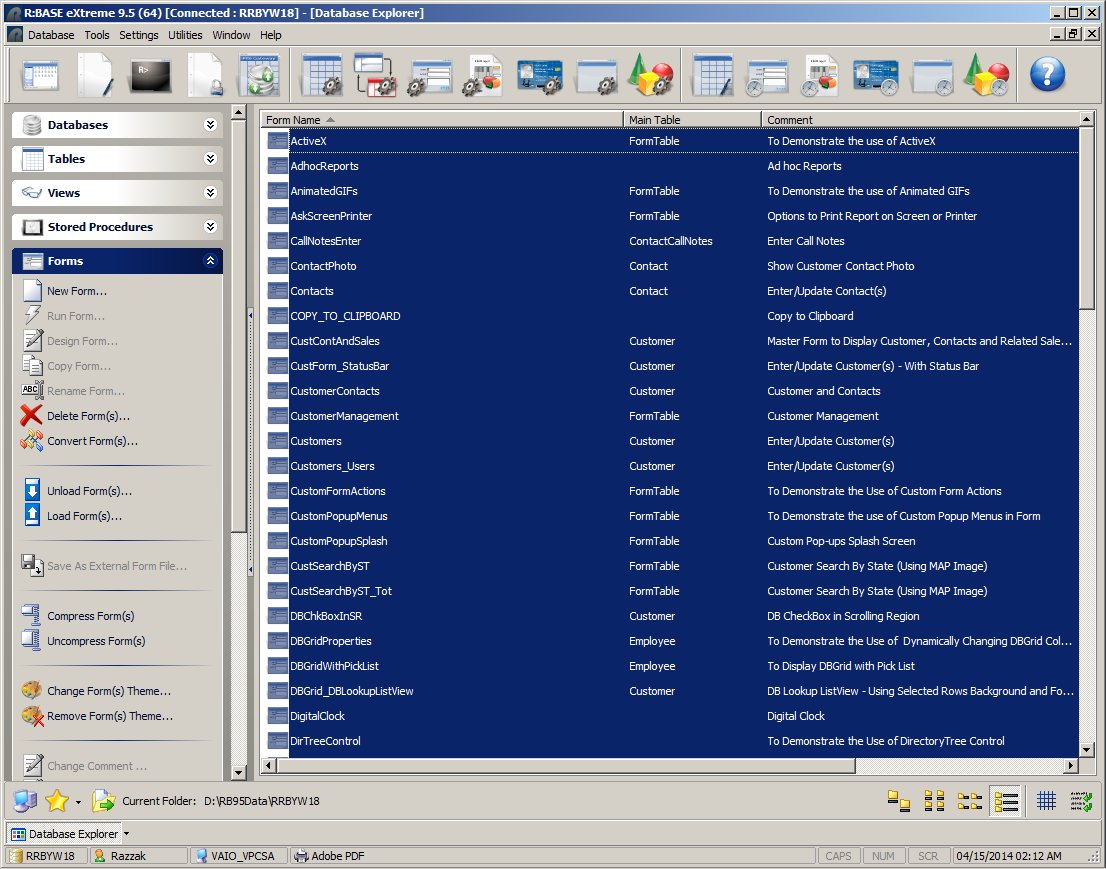This screenshot has width=1106, height=869.
Task: Open the Utilities menu
Action: [x=185, y=35]
